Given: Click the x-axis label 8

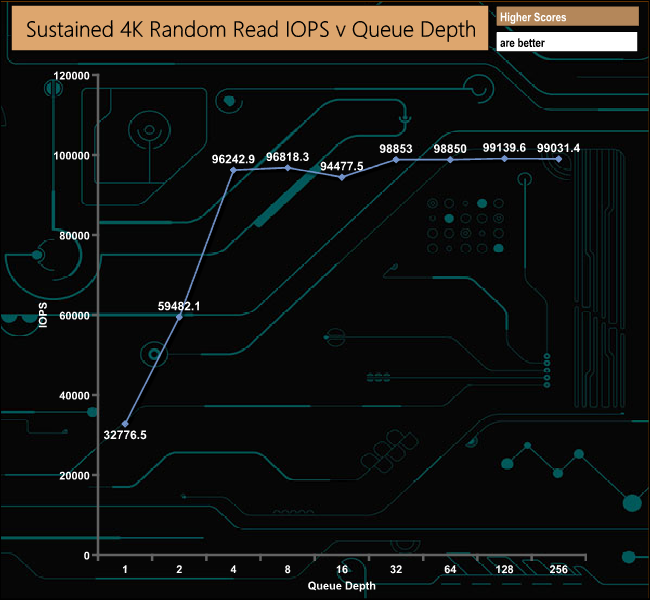Looking at the screenshot, I should tap(288, 570).
